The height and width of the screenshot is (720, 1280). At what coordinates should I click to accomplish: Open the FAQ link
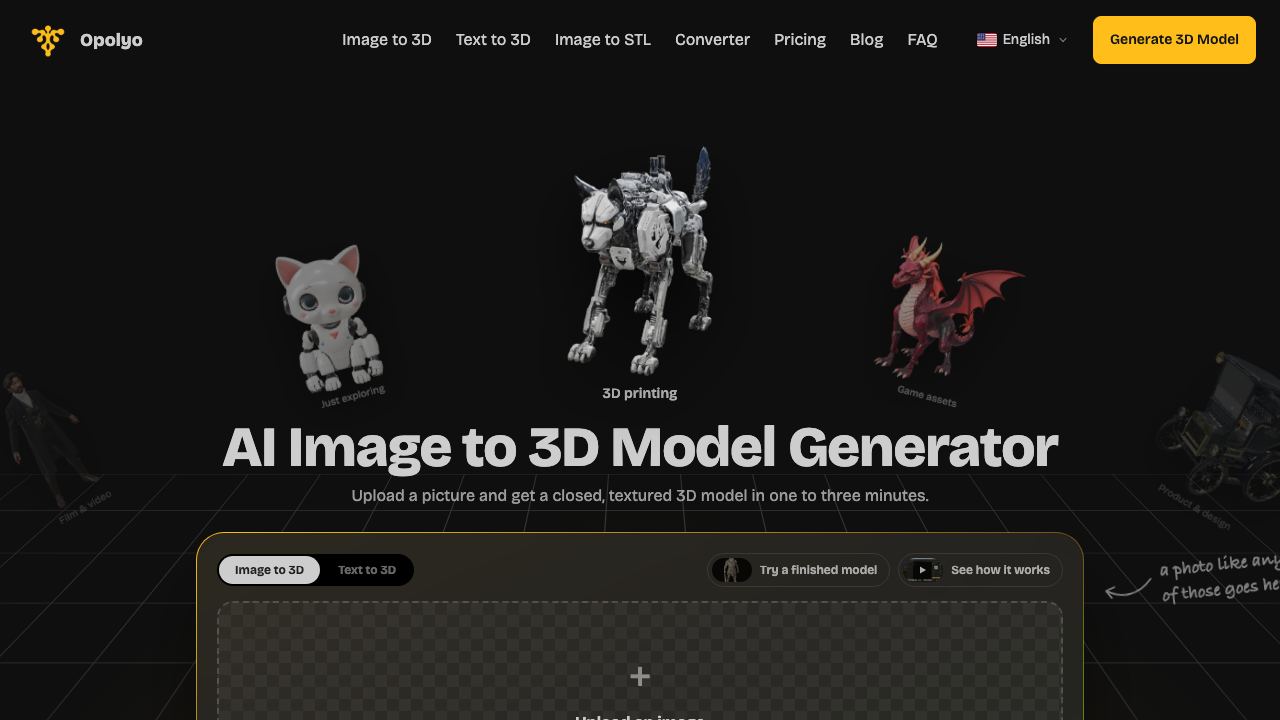[x=922, y=40]
